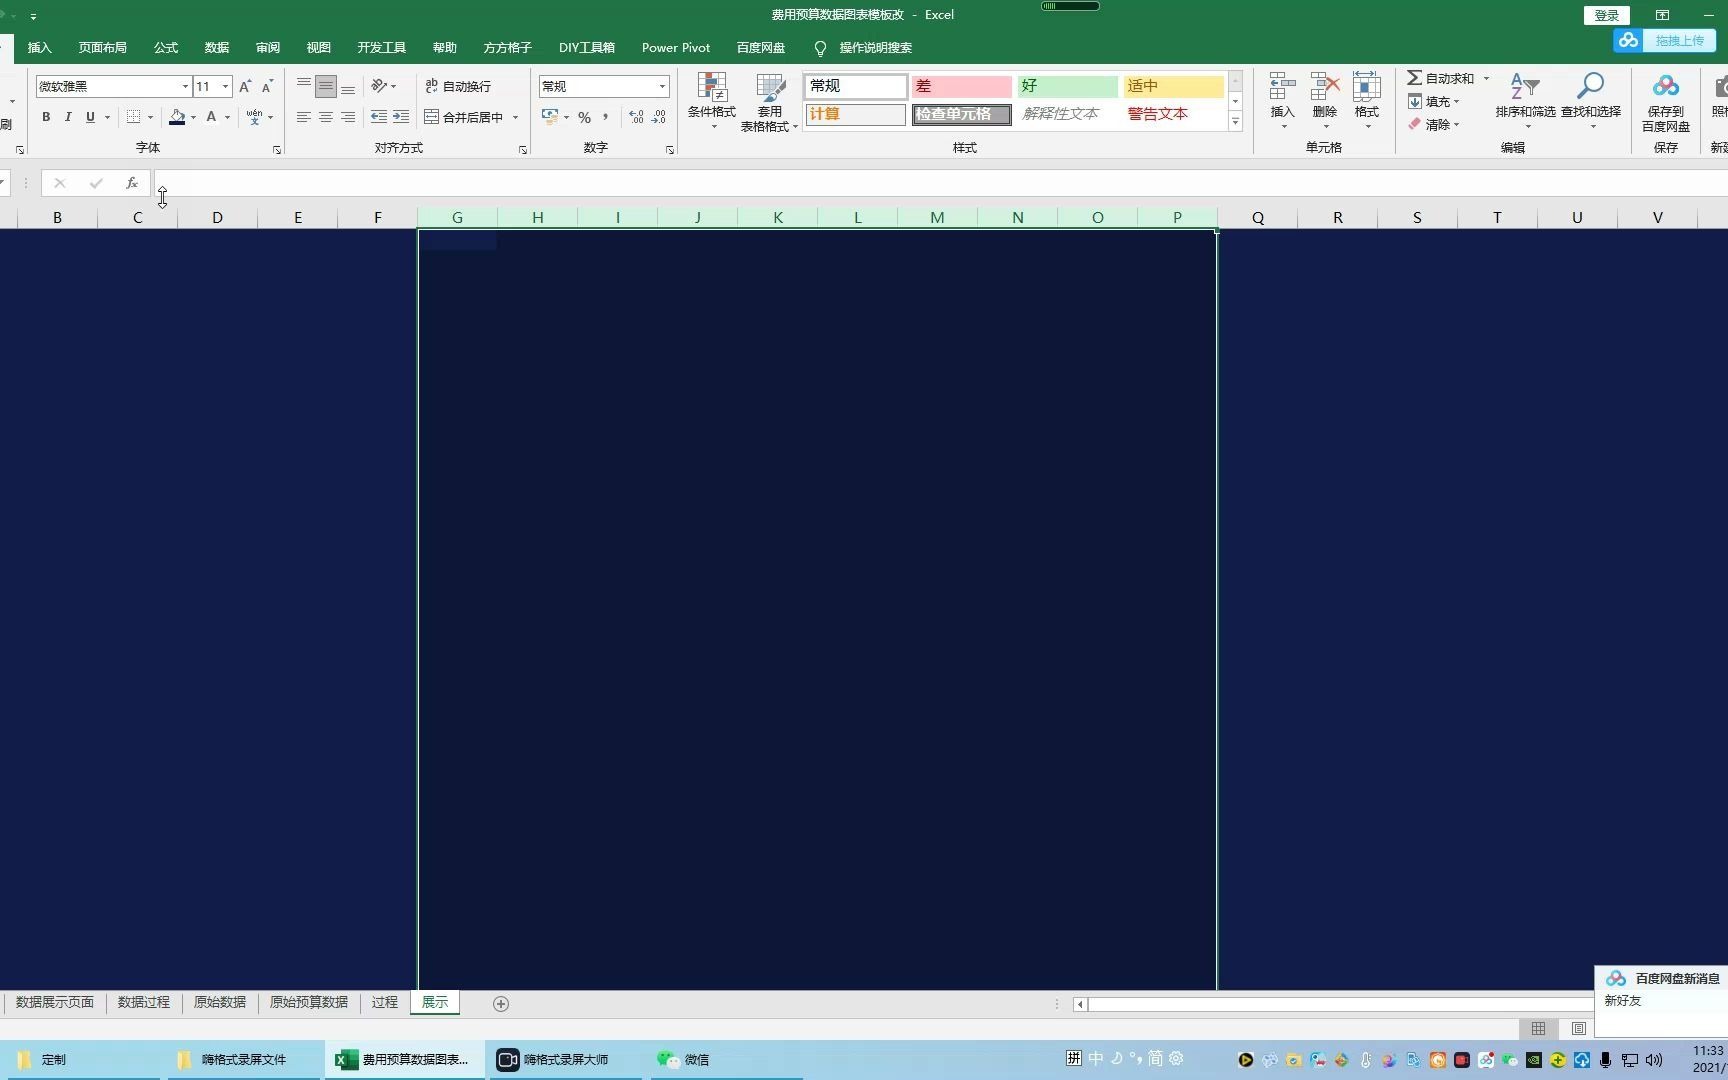Open 条件格式 conditional formatting
The height and width of the screenshot is (1080, 1728).
click(711, 101)
